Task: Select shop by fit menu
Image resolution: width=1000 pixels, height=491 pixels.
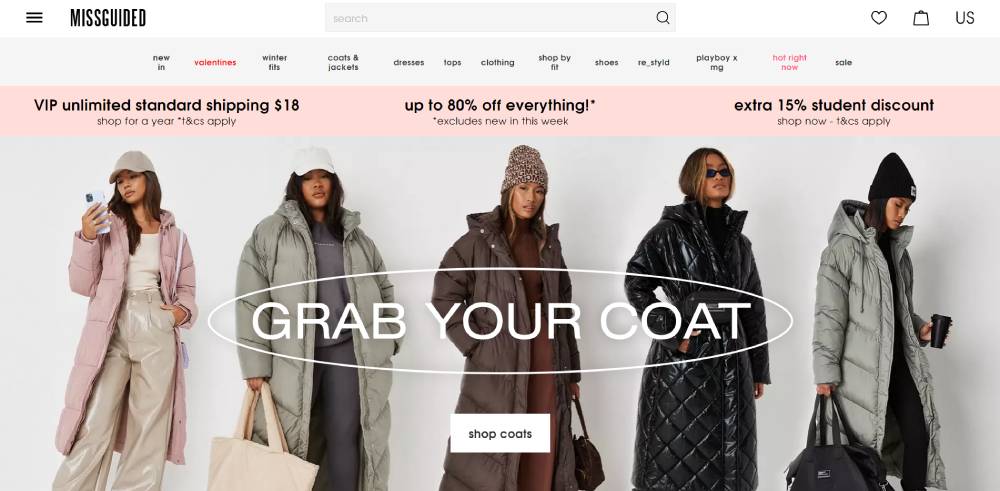Action: (554, 62)
